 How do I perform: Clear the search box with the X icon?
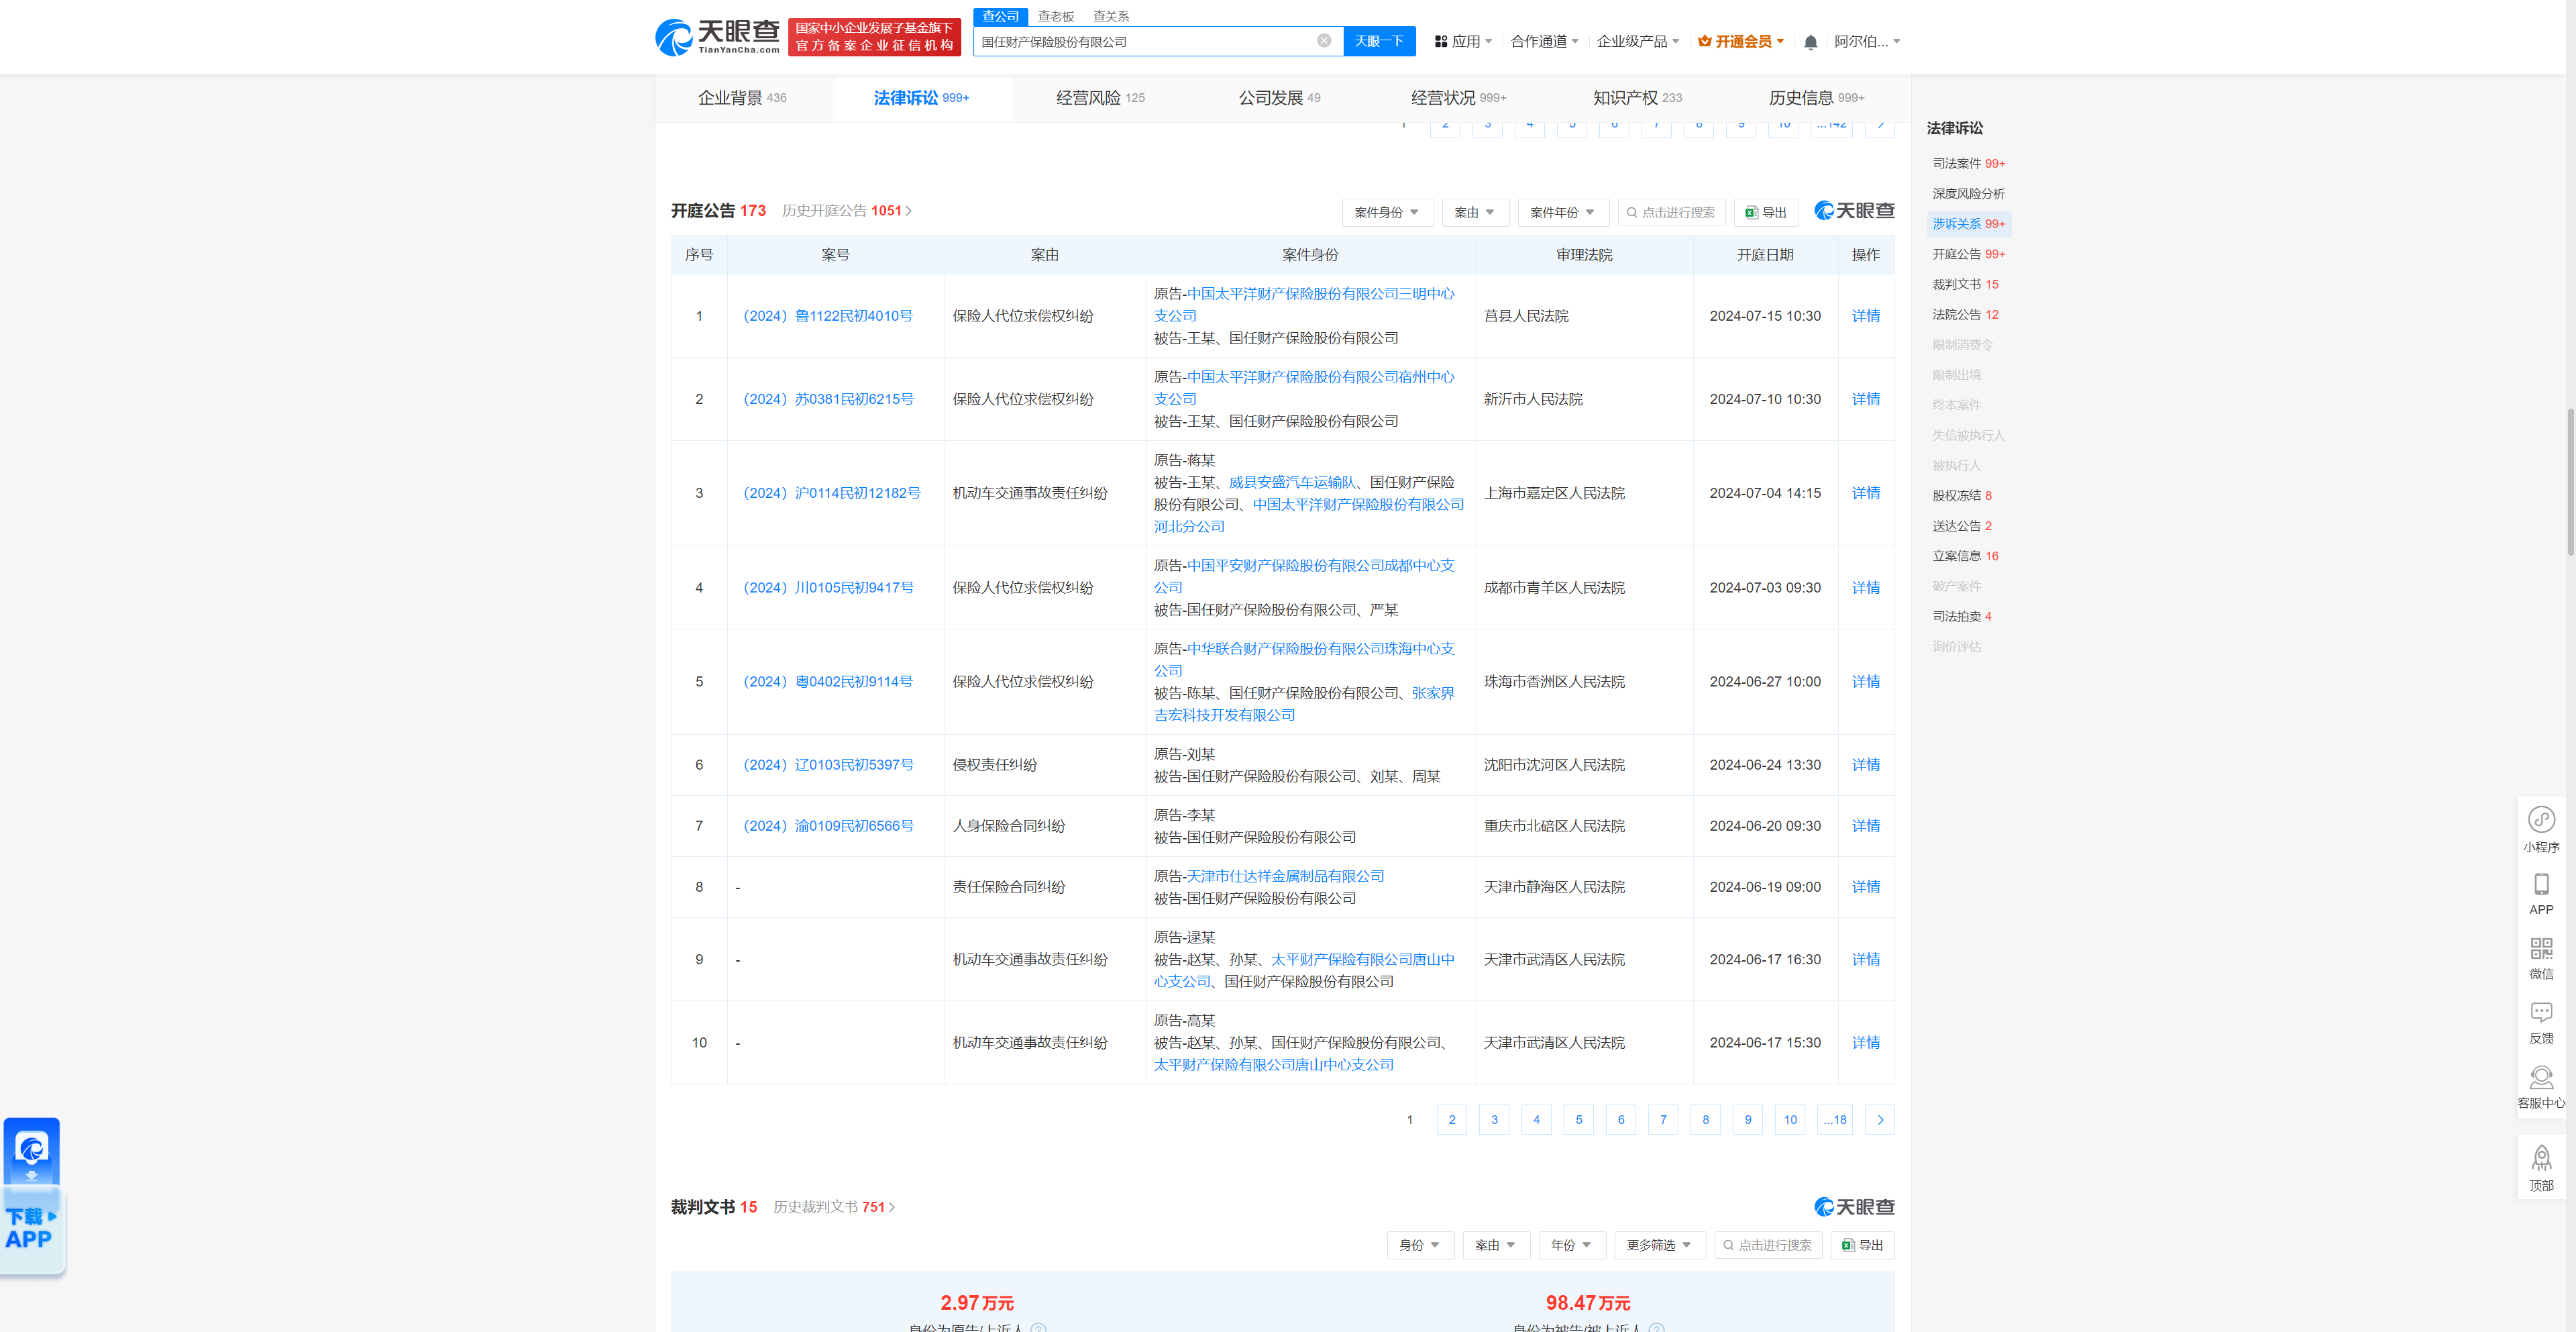(1325, 41)
